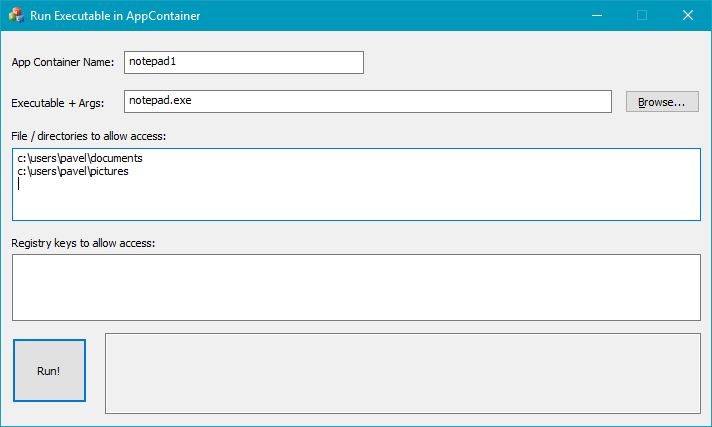
Task: Click the 'Registry keys to allow access:' label
Action: point(83,243)
